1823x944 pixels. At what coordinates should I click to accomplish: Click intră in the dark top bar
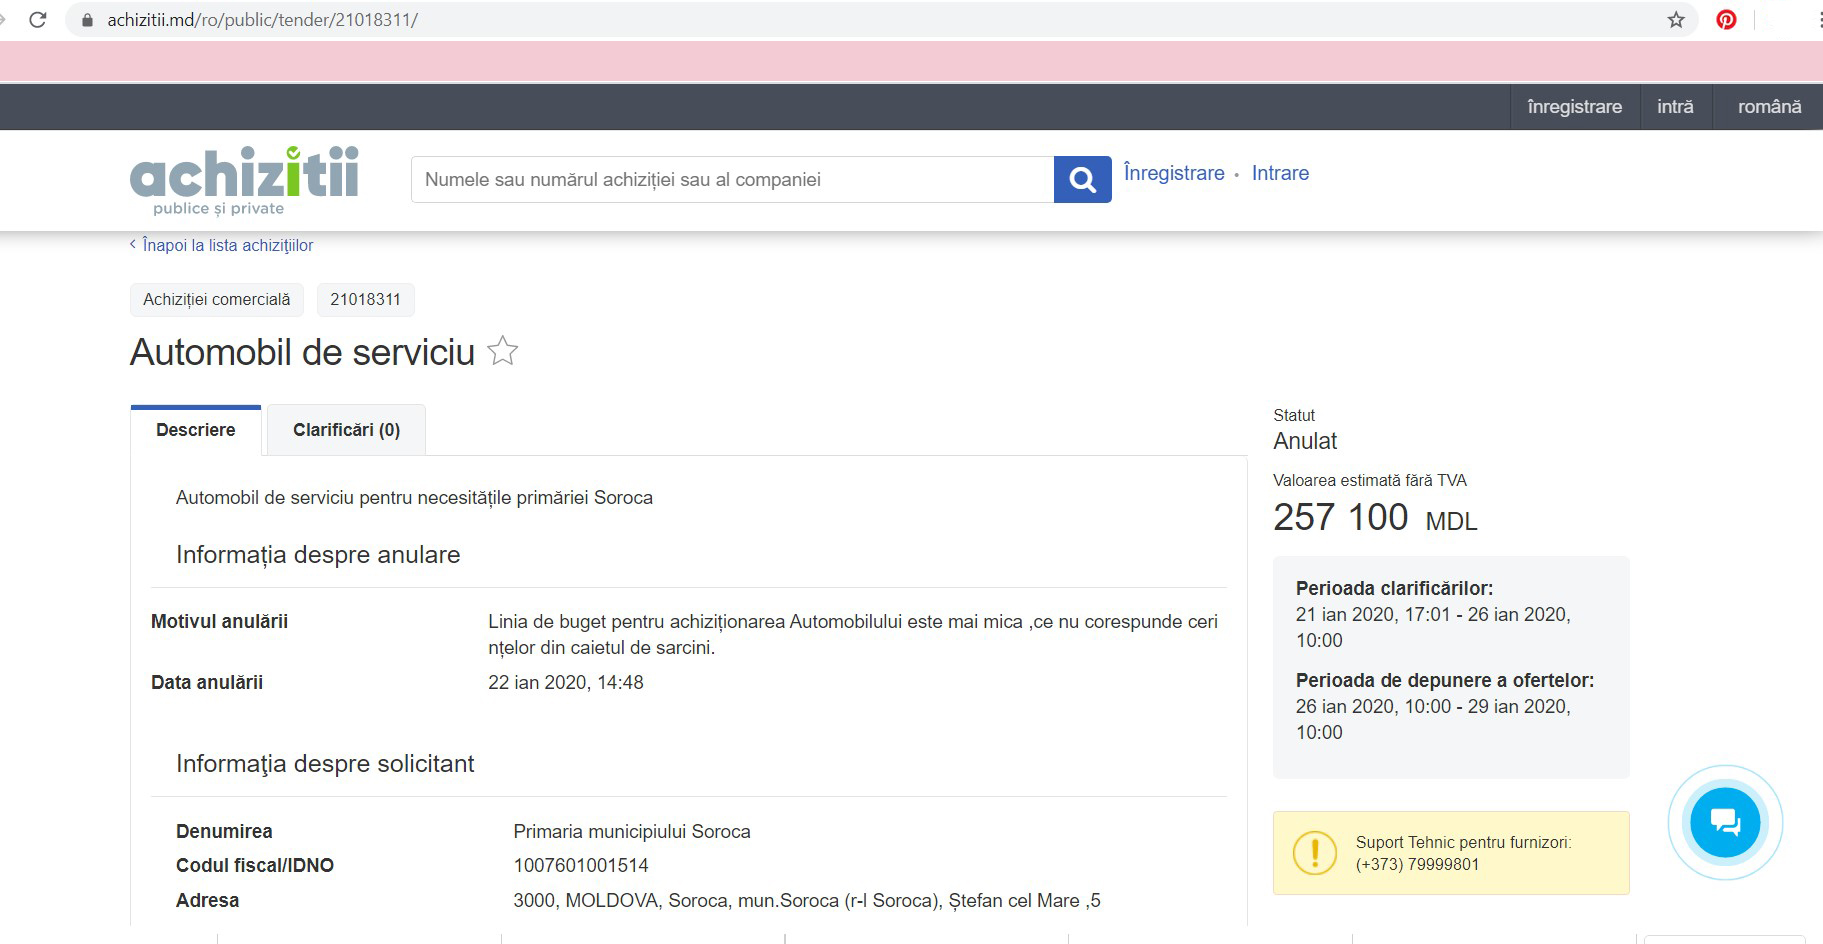[1675, 107]
